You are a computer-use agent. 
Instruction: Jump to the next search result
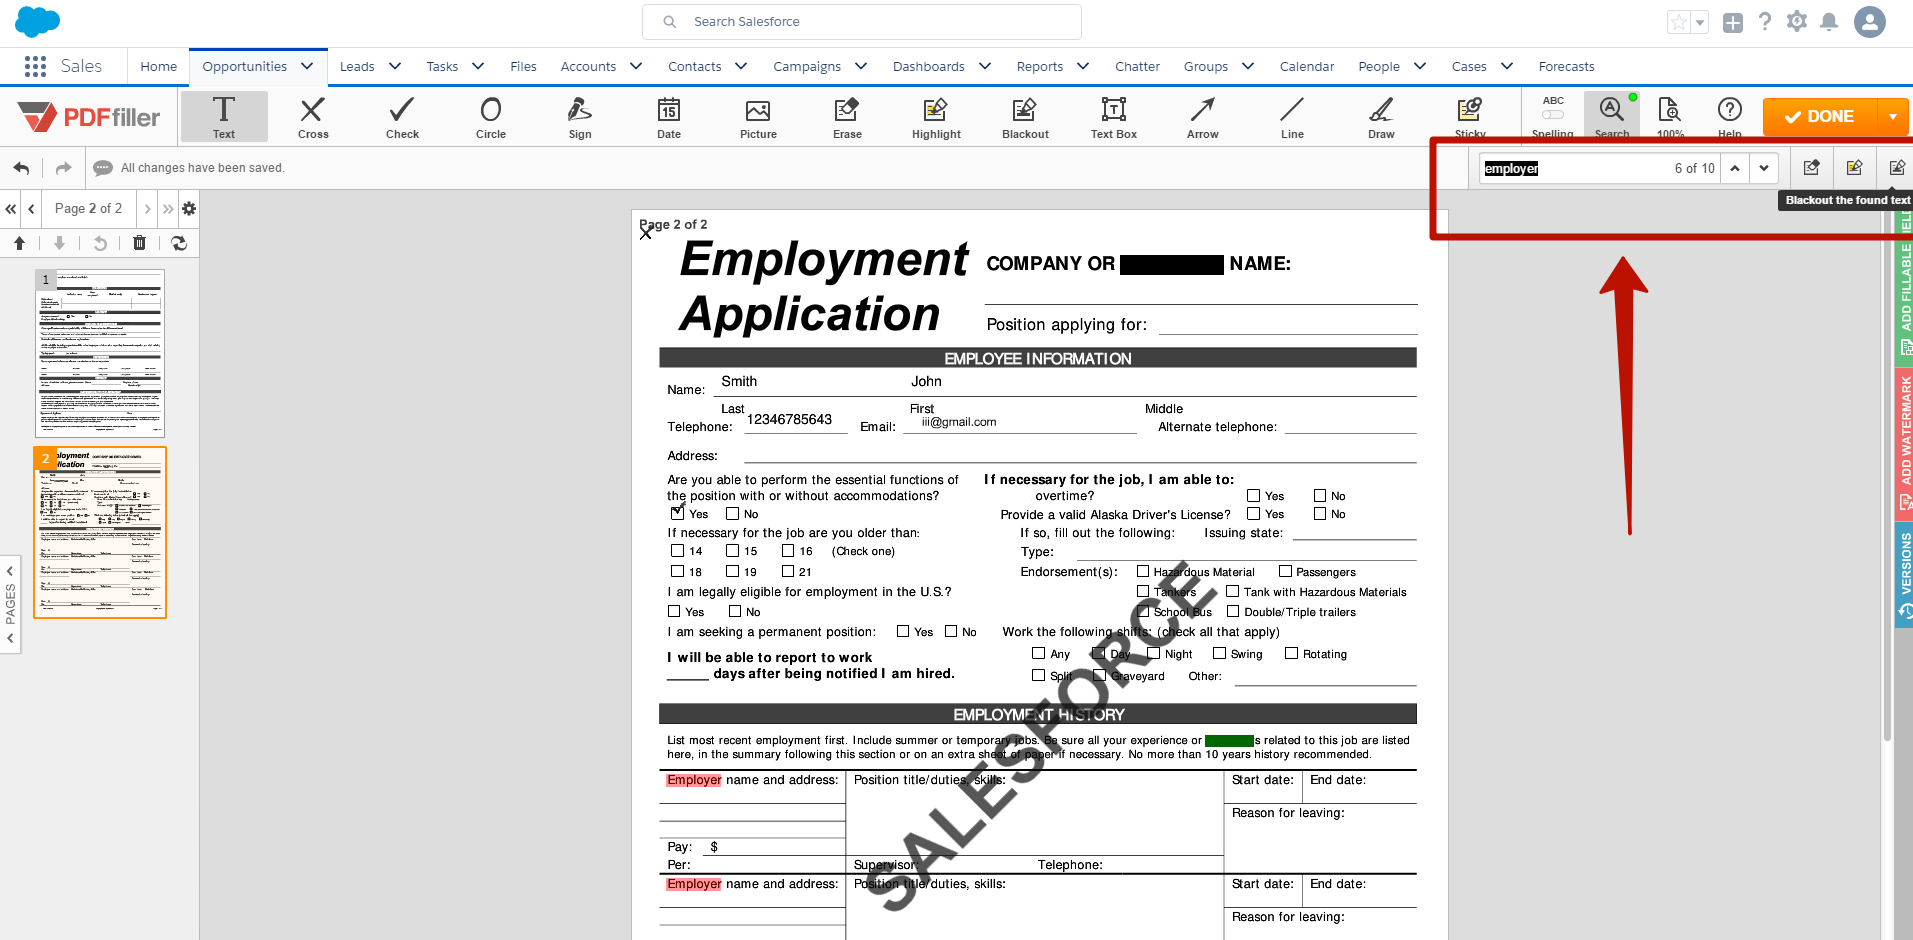1764,168
